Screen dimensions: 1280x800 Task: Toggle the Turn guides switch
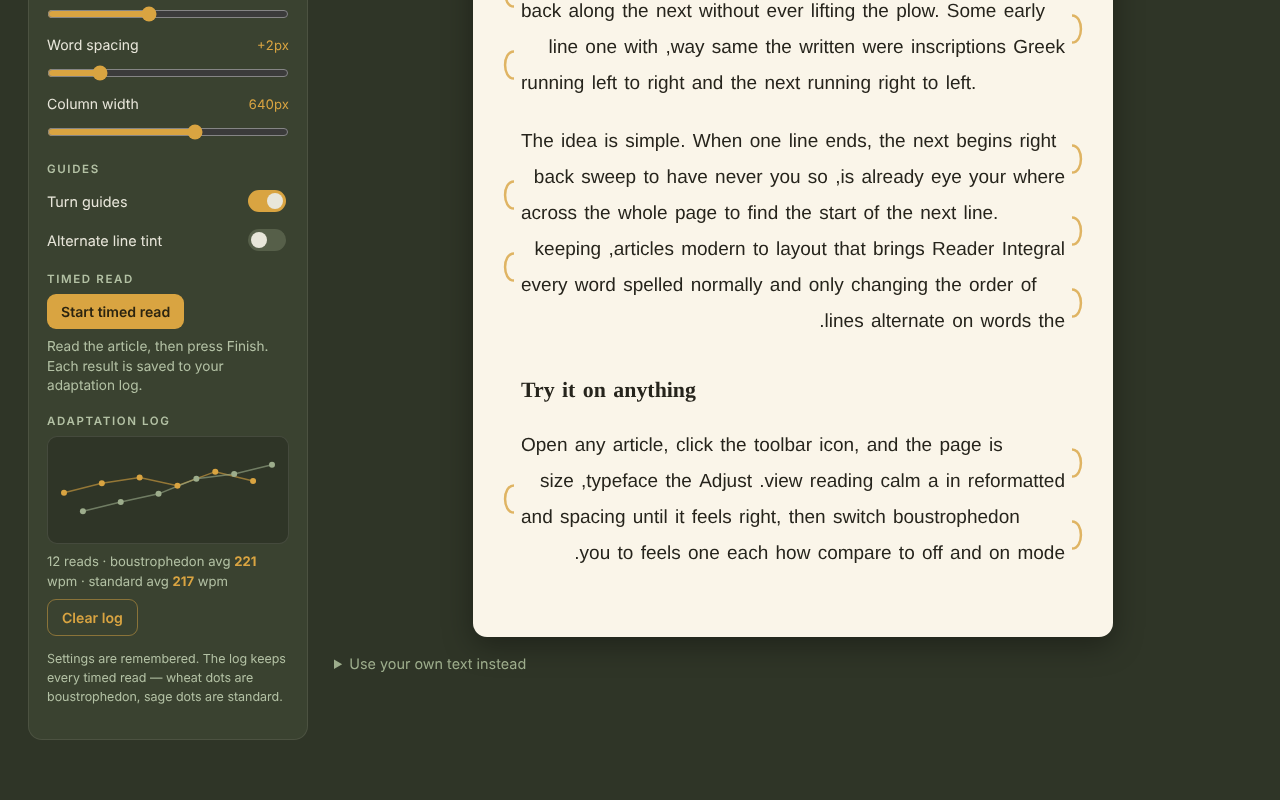tap(267, 201)
